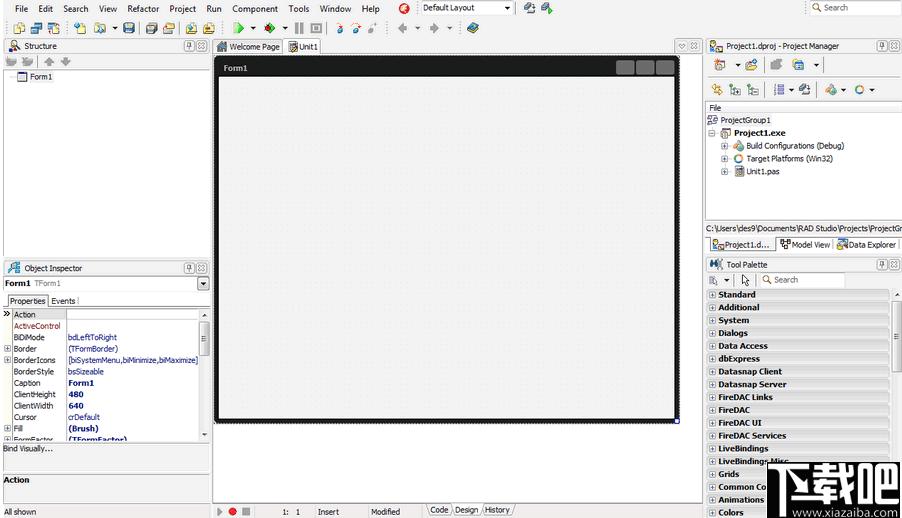The width and height of the screenshot is (902, 518).
Task: Click the Program reset stop icon
Action: (316, 28)
